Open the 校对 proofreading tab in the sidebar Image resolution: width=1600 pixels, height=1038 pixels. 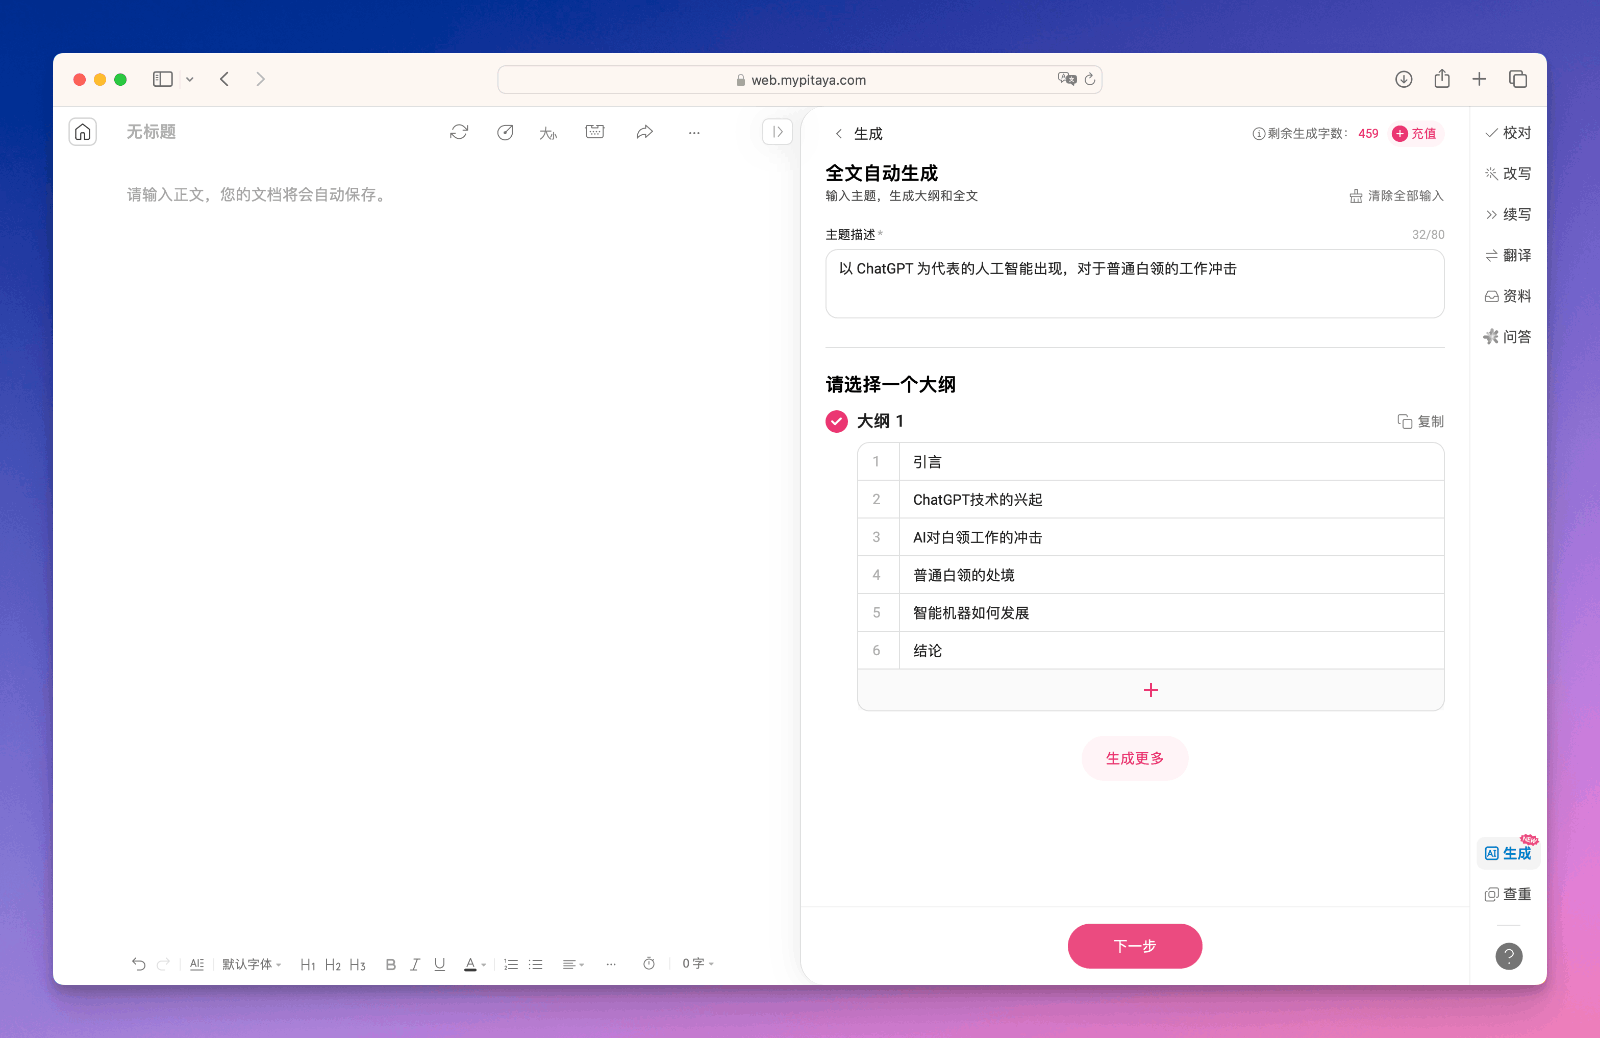click(1508, 133)
